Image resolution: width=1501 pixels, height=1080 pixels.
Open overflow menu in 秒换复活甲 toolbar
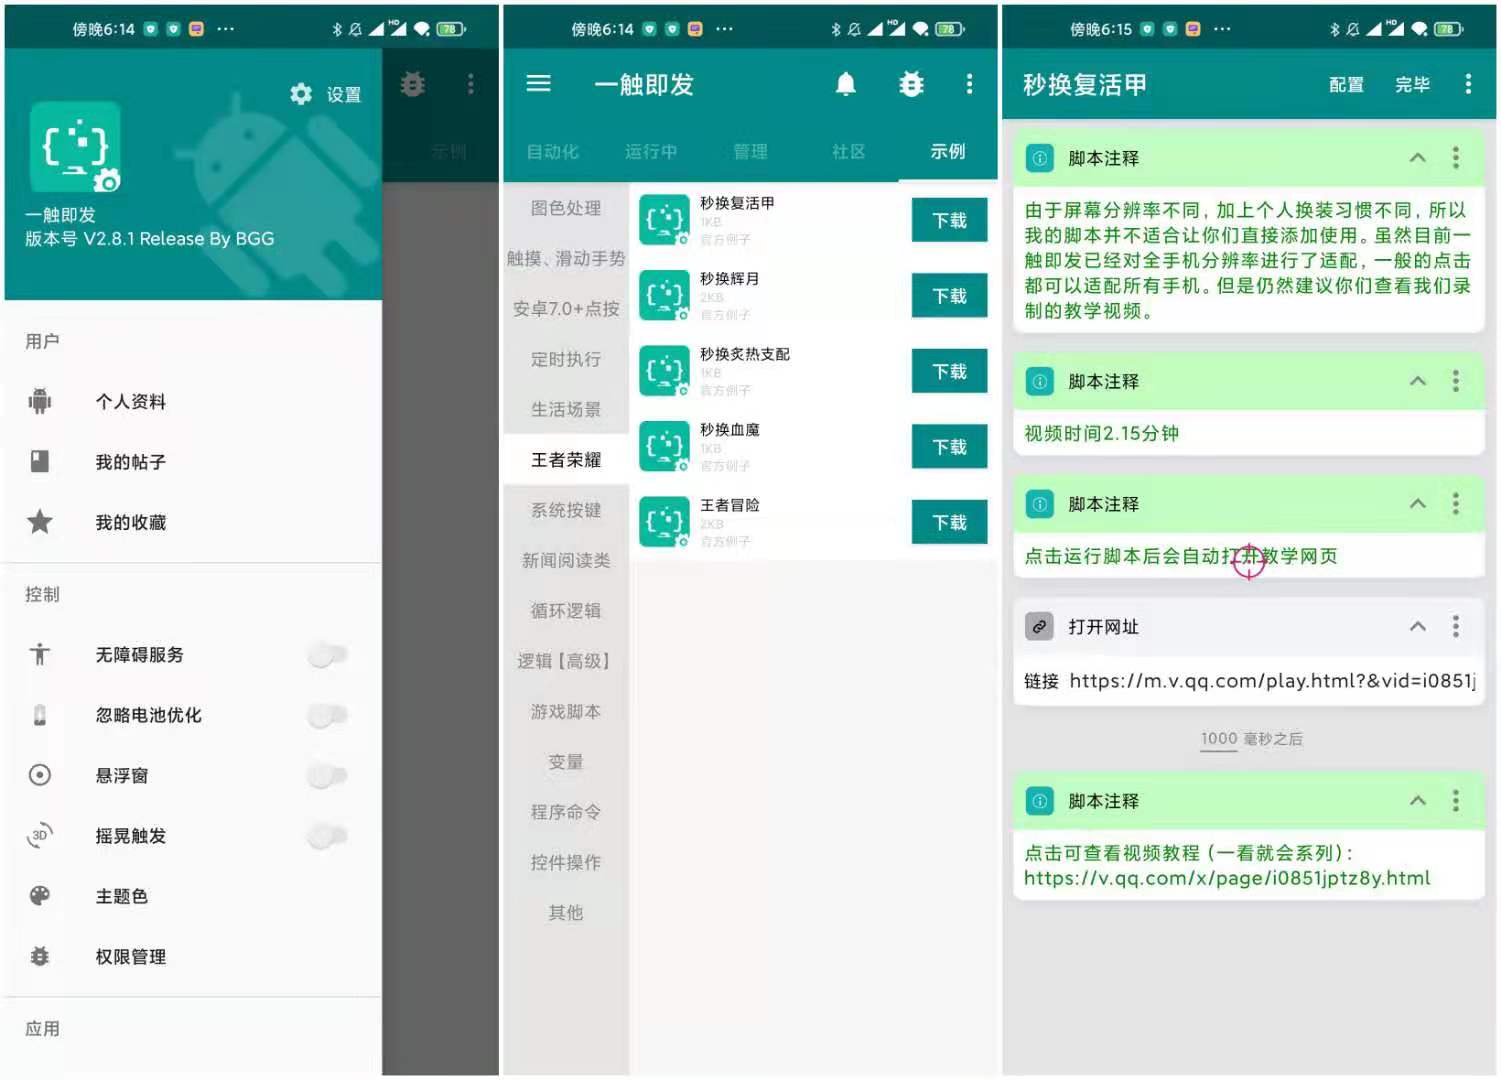[1468, 85]
